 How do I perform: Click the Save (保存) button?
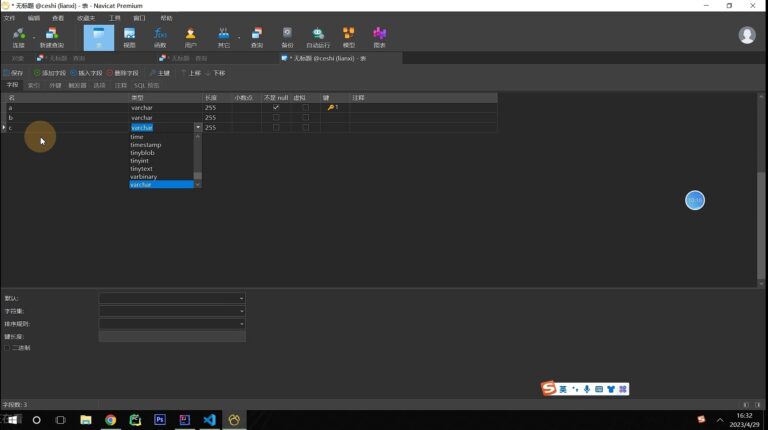pyautogui.click(x=14, y=73)
